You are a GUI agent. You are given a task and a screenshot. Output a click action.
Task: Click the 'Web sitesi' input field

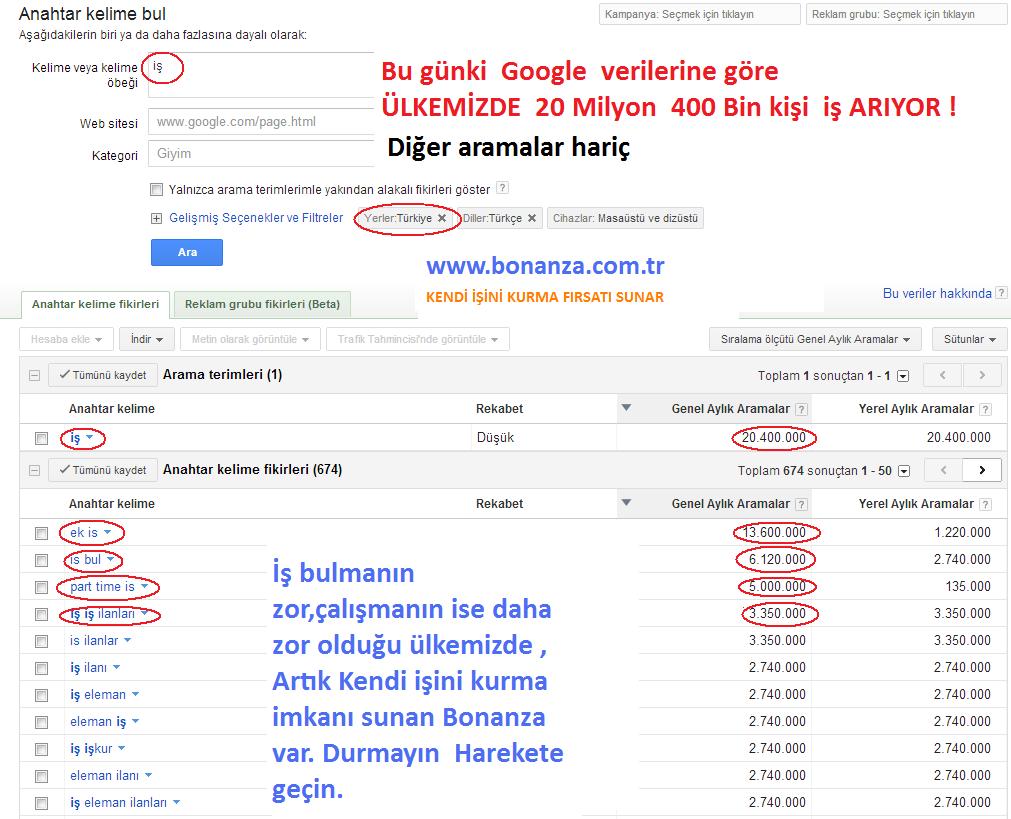pyautogui.click(x=261, y=121)
